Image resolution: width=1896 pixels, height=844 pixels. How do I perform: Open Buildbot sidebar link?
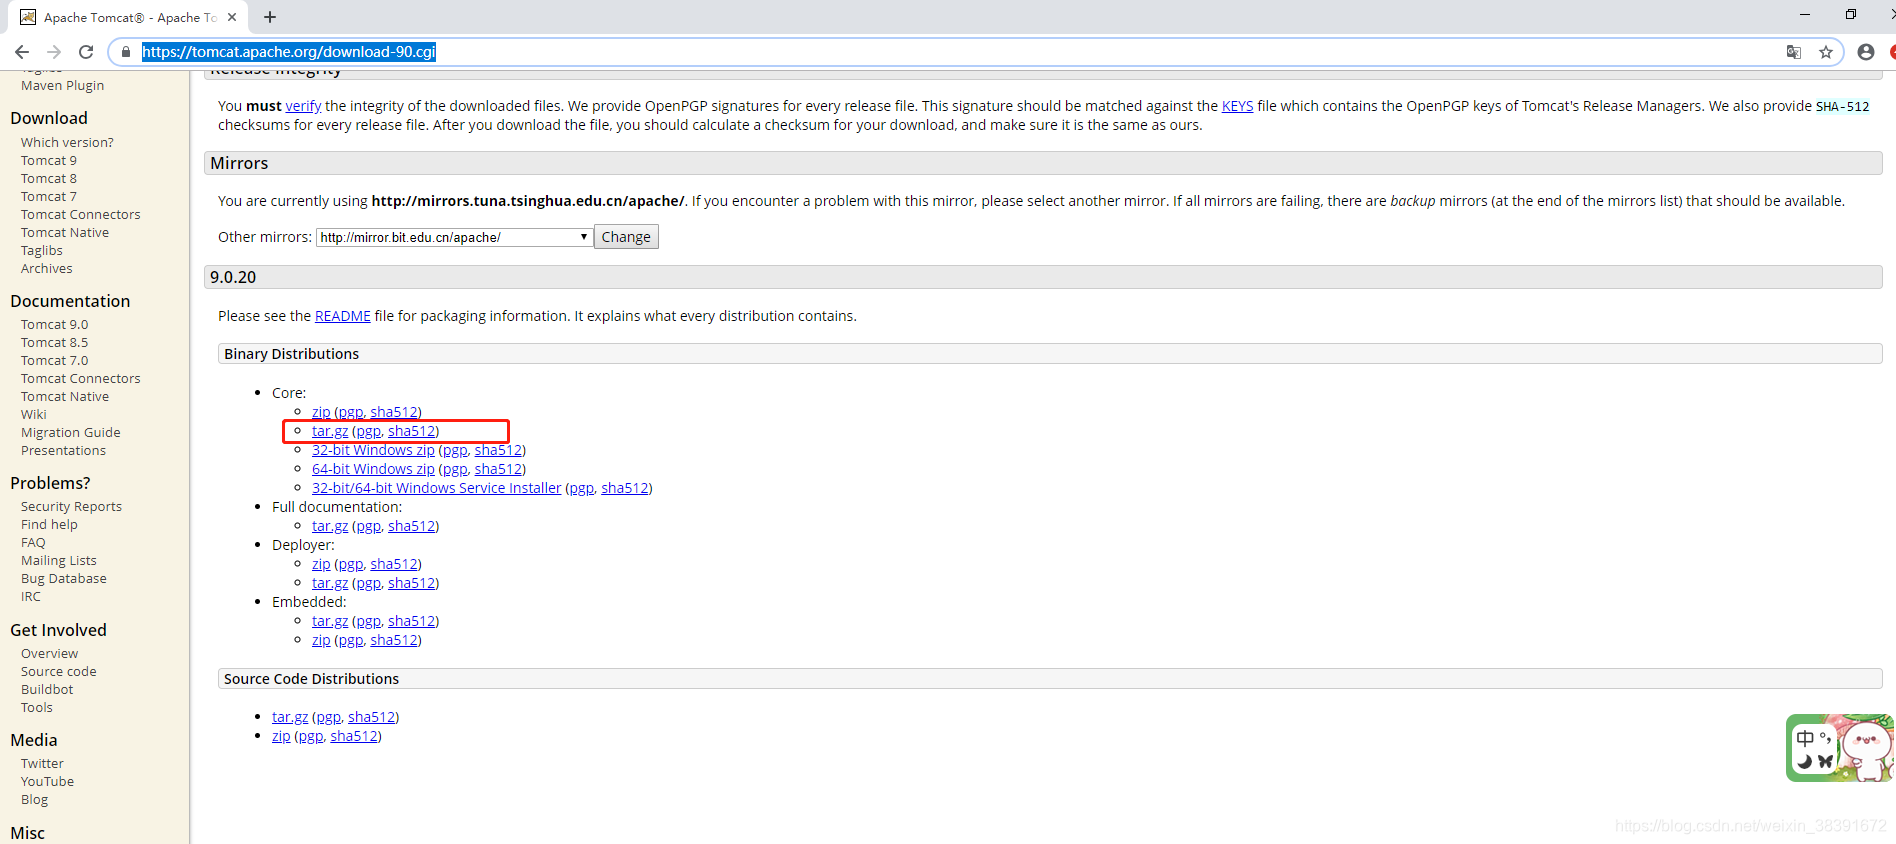(47, 690)
